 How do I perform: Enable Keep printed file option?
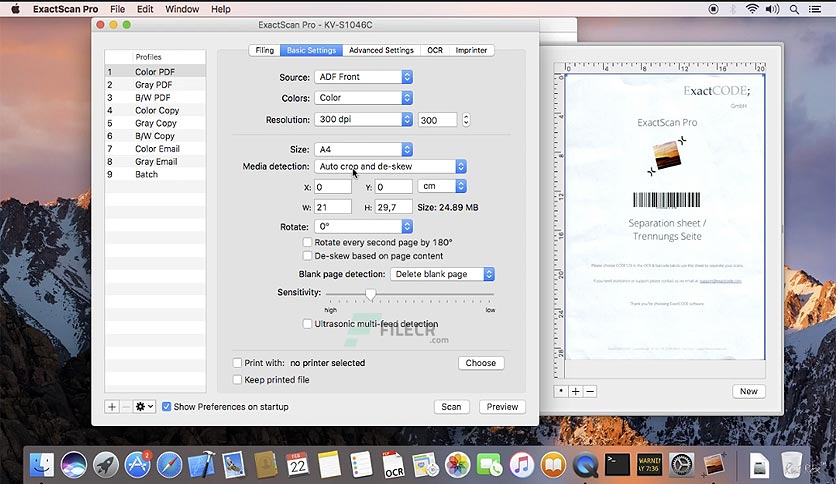237,380
